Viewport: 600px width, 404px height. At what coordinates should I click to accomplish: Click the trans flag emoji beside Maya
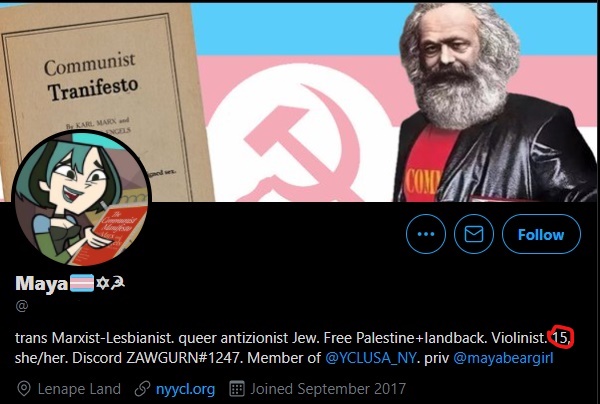click(x=81, y=283)
